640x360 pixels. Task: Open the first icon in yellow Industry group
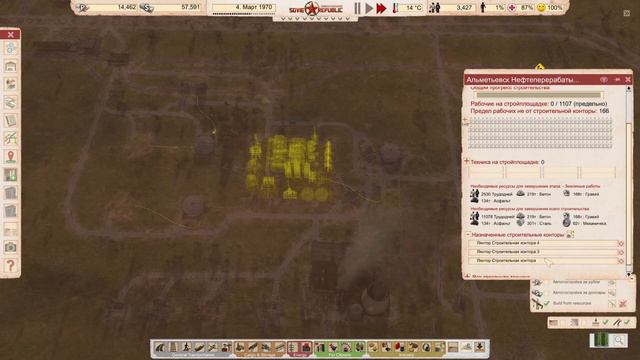(373, 347)
